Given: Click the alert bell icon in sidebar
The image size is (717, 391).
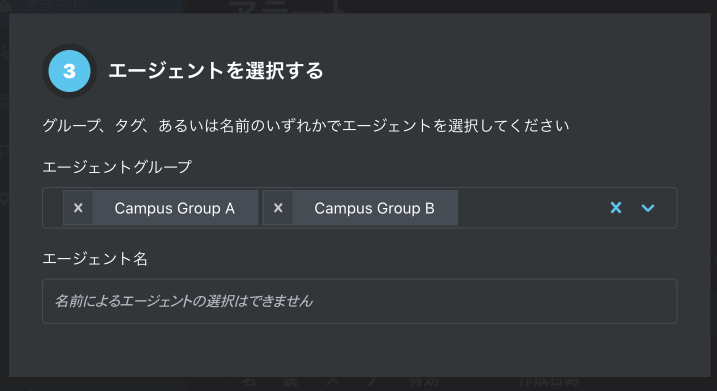Looking at the screenshot, I should pyautogui.click(x=5, y=5).
